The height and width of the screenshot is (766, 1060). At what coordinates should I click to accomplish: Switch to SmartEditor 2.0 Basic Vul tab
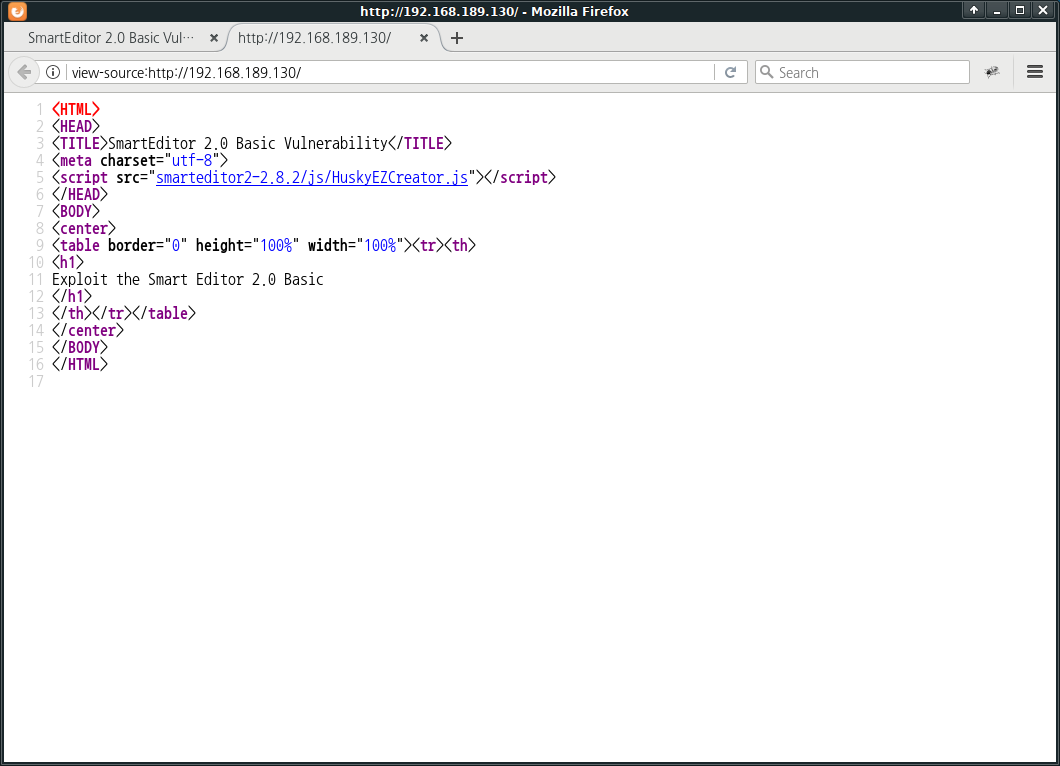(x=115, y=38)
